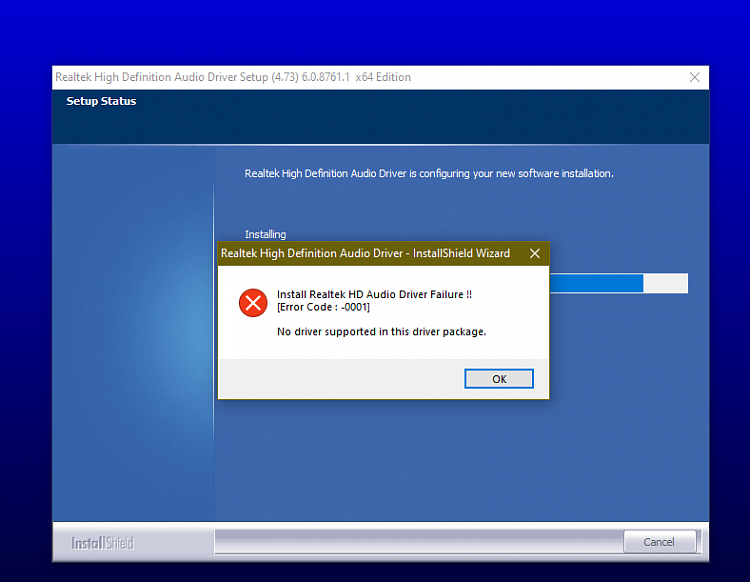
Task: Click the red error icon
Action: pos(253,303)
